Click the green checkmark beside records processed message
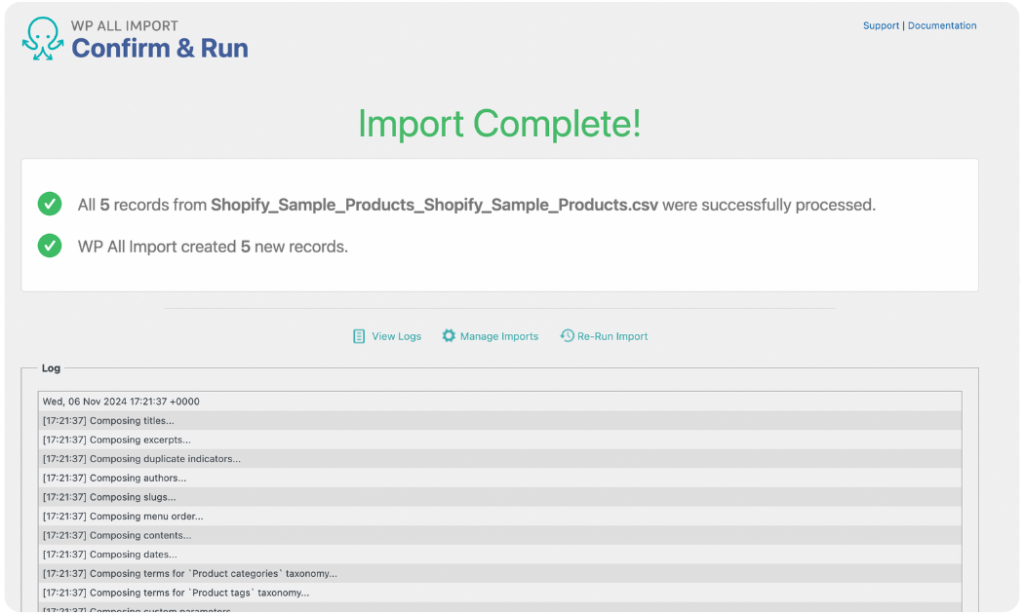The image size is (1024, 614). (50, 204)
